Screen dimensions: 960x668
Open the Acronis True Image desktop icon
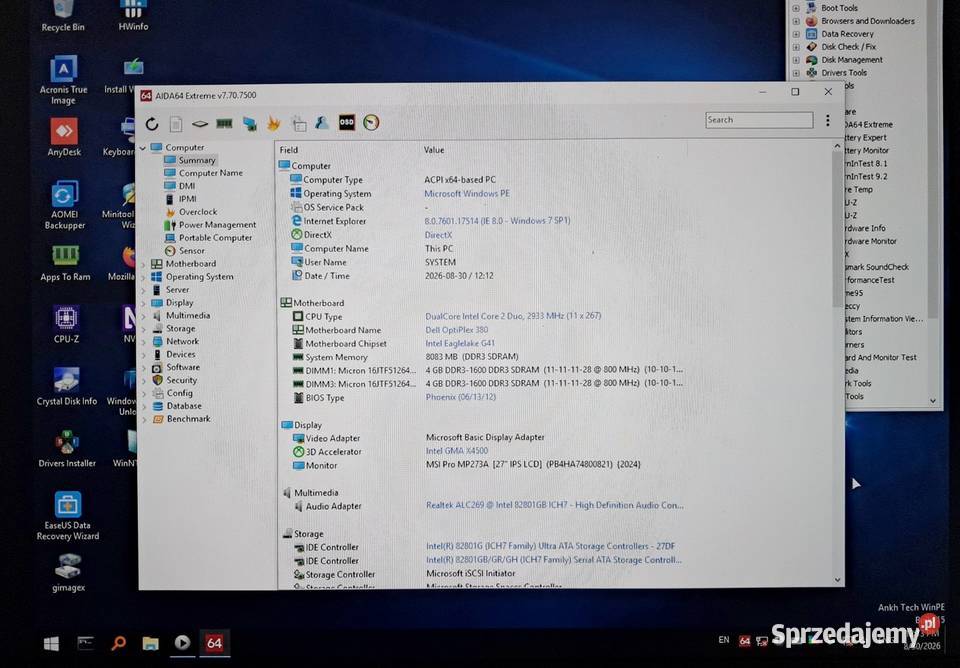tap(63, 80)
